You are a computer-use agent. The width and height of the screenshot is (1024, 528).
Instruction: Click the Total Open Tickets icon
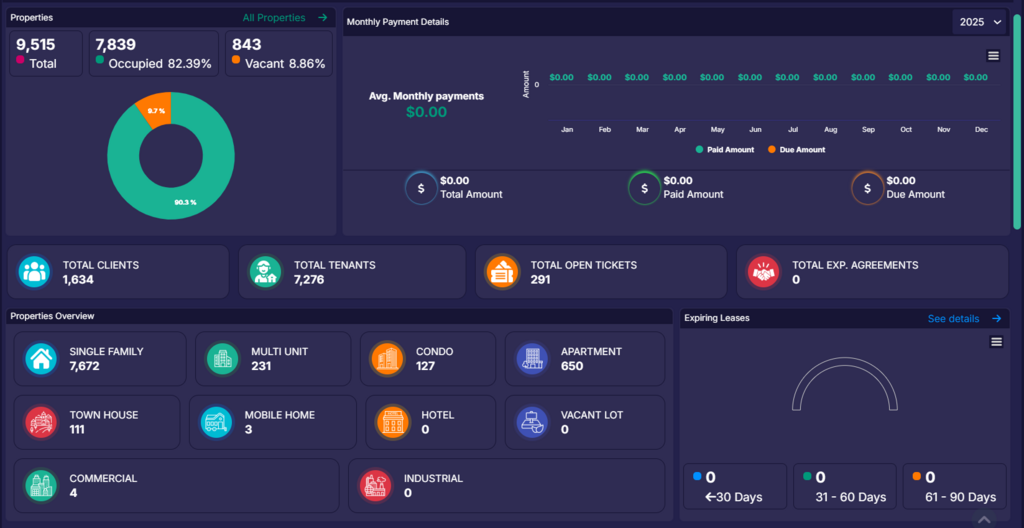pos(502,272)
